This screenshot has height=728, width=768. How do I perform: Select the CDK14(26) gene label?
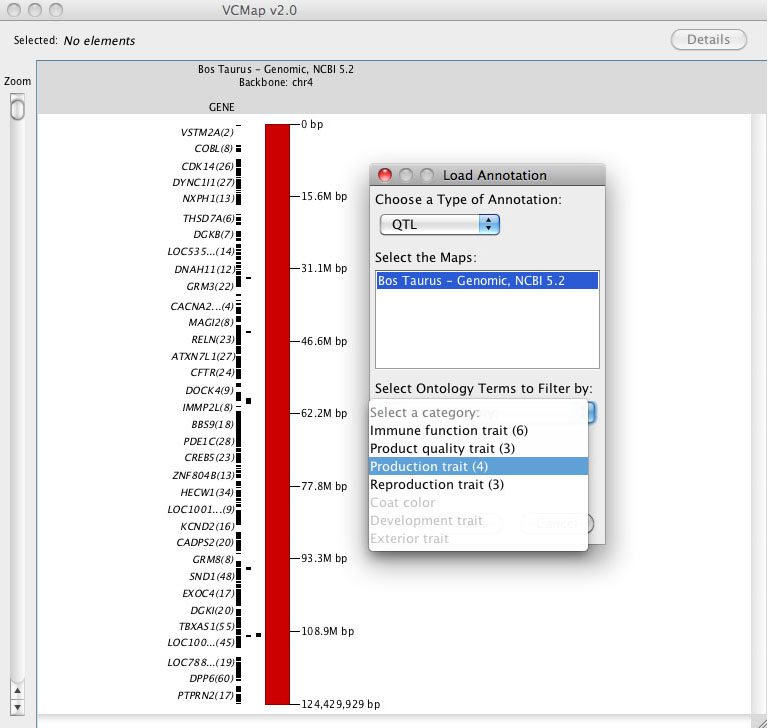point(208,167)
